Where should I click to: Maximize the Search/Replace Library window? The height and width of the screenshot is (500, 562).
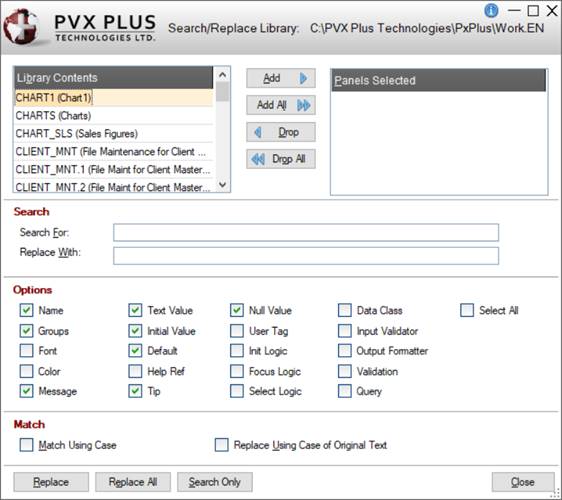click(x=533, y=11)
